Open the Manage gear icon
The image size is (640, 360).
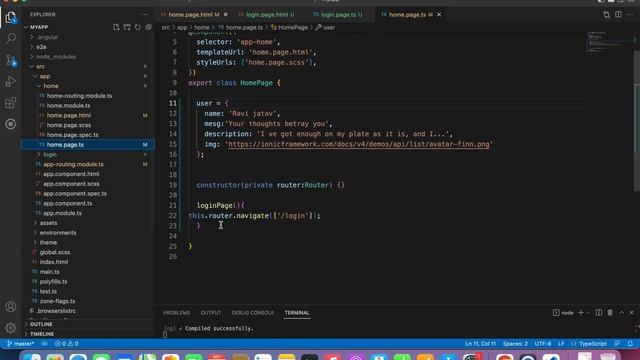pos(11,327)
